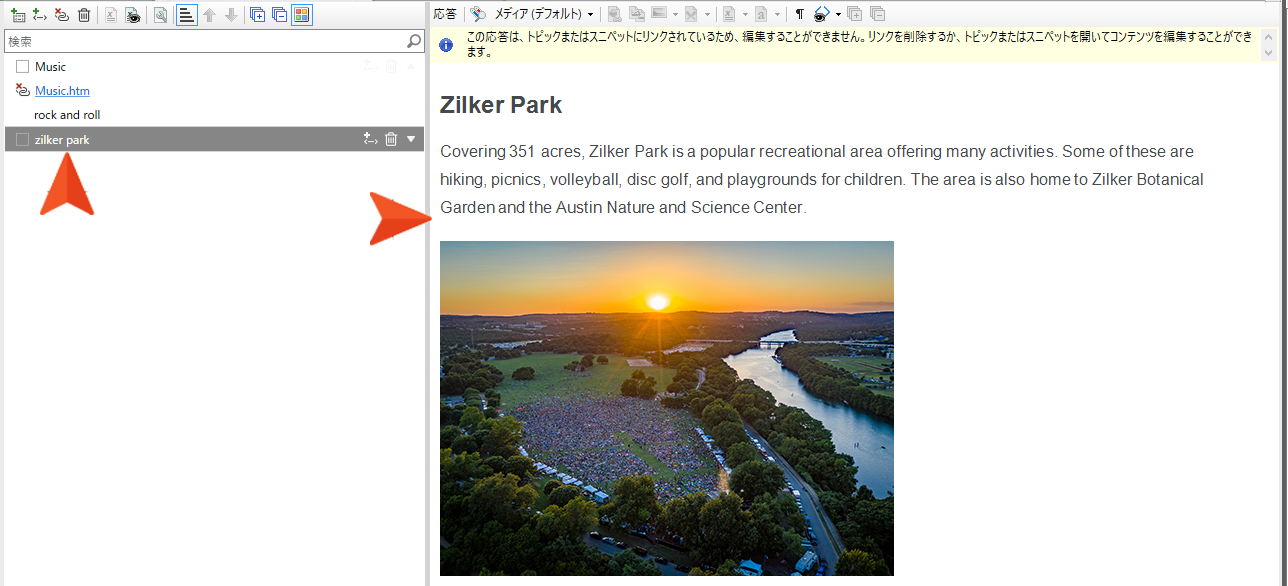Click the Zilker Park aerial photo
Viewport: 1288px width, 586px height.
tap(666, 408)
